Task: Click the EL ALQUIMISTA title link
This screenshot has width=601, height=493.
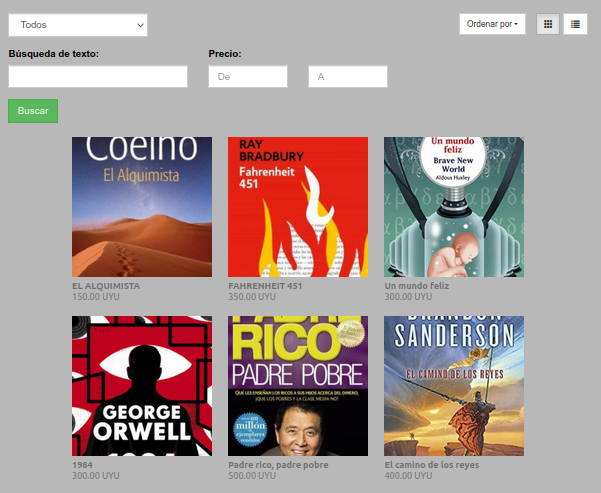Action: [x=106, y=286]
